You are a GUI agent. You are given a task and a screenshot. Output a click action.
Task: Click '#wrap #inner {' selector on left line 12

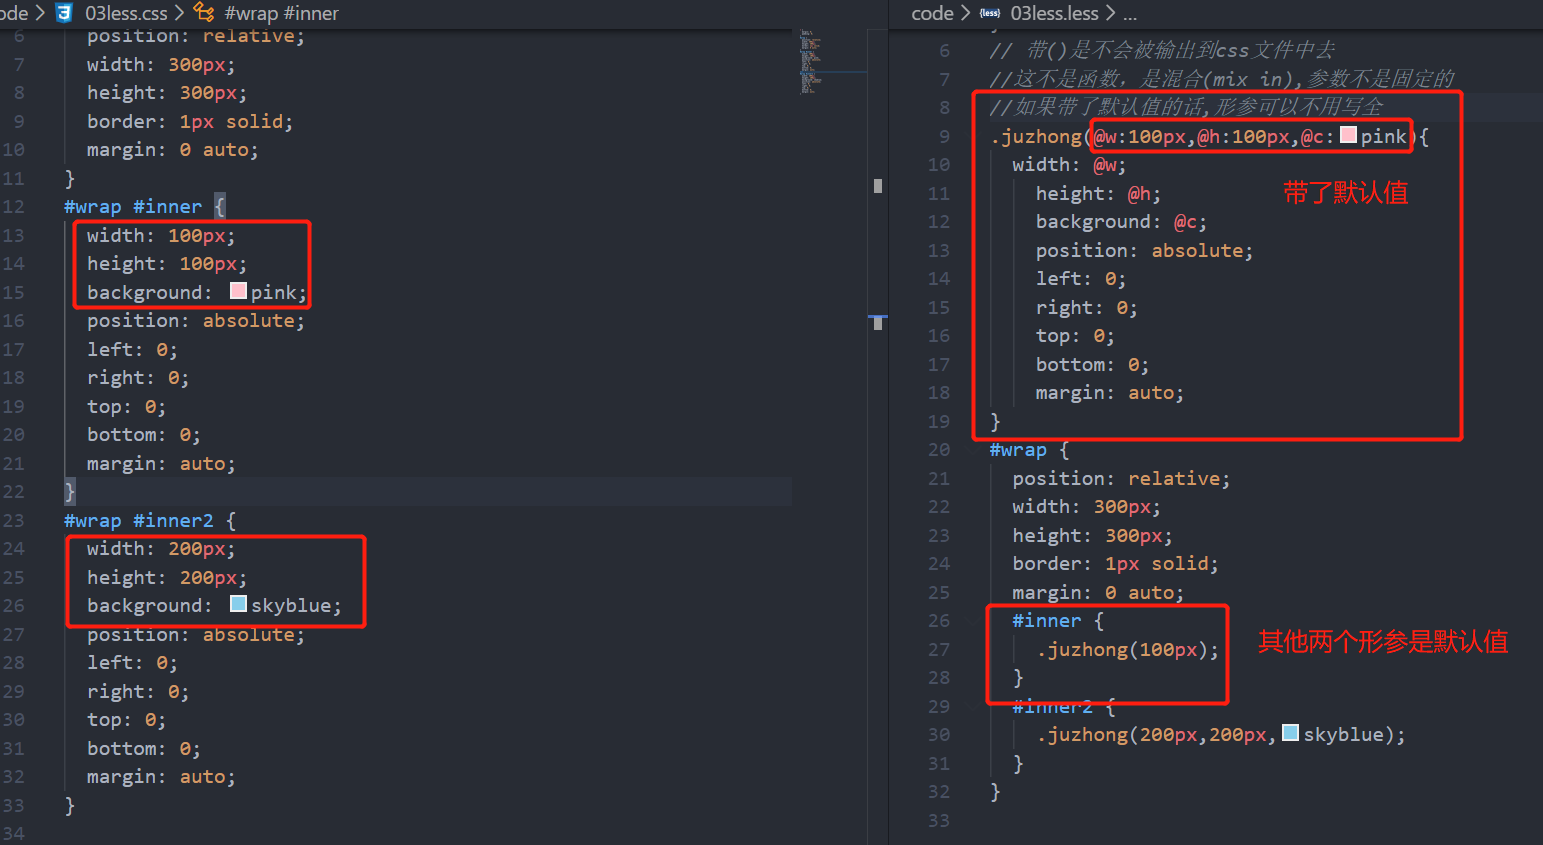tap(145, 207)
